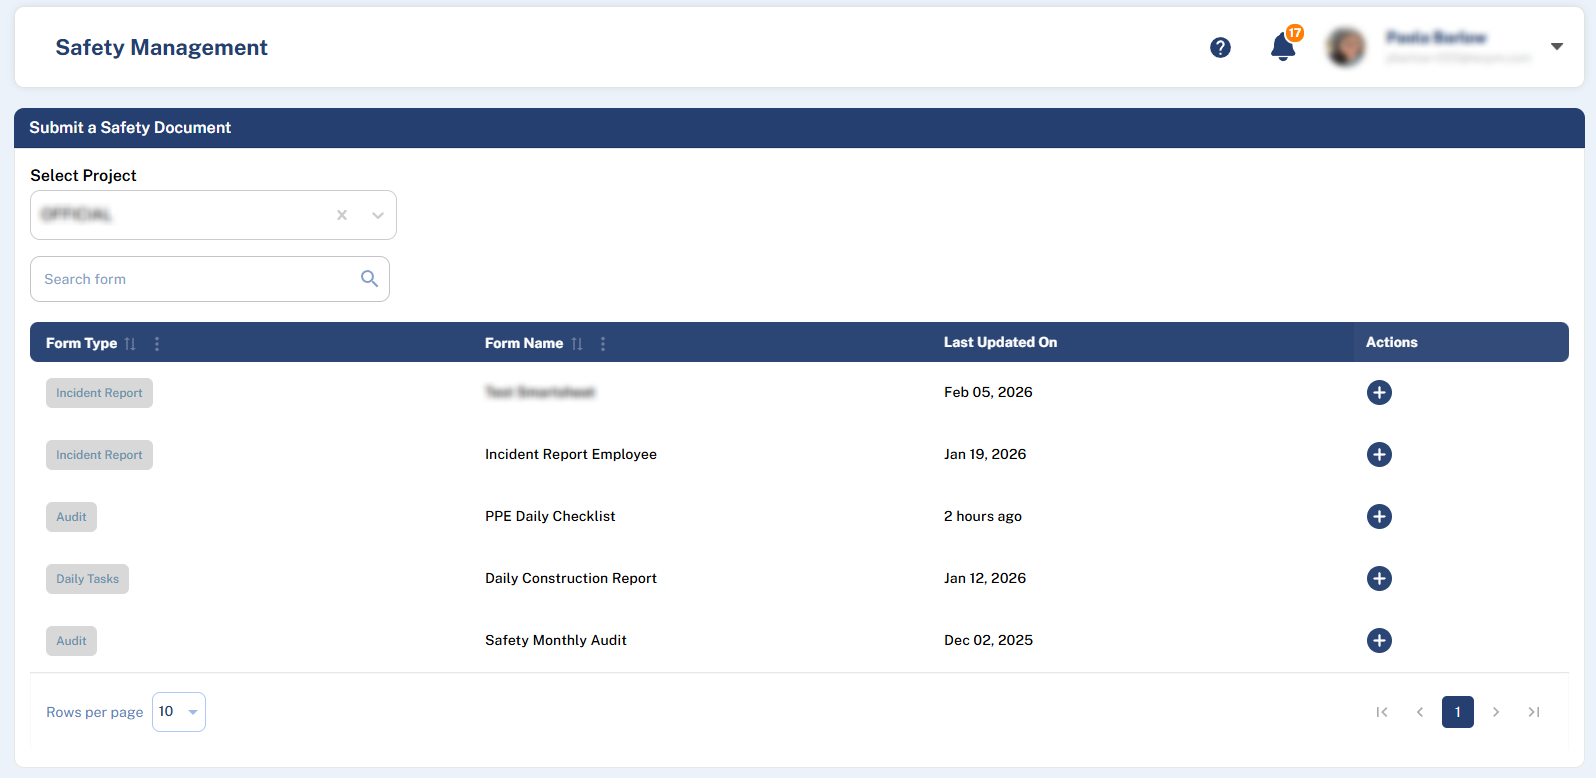1596x778 pixels.
Task: Add Safety Monthly Audit document
Action: pyautogui.click(x=1379, y=640)
